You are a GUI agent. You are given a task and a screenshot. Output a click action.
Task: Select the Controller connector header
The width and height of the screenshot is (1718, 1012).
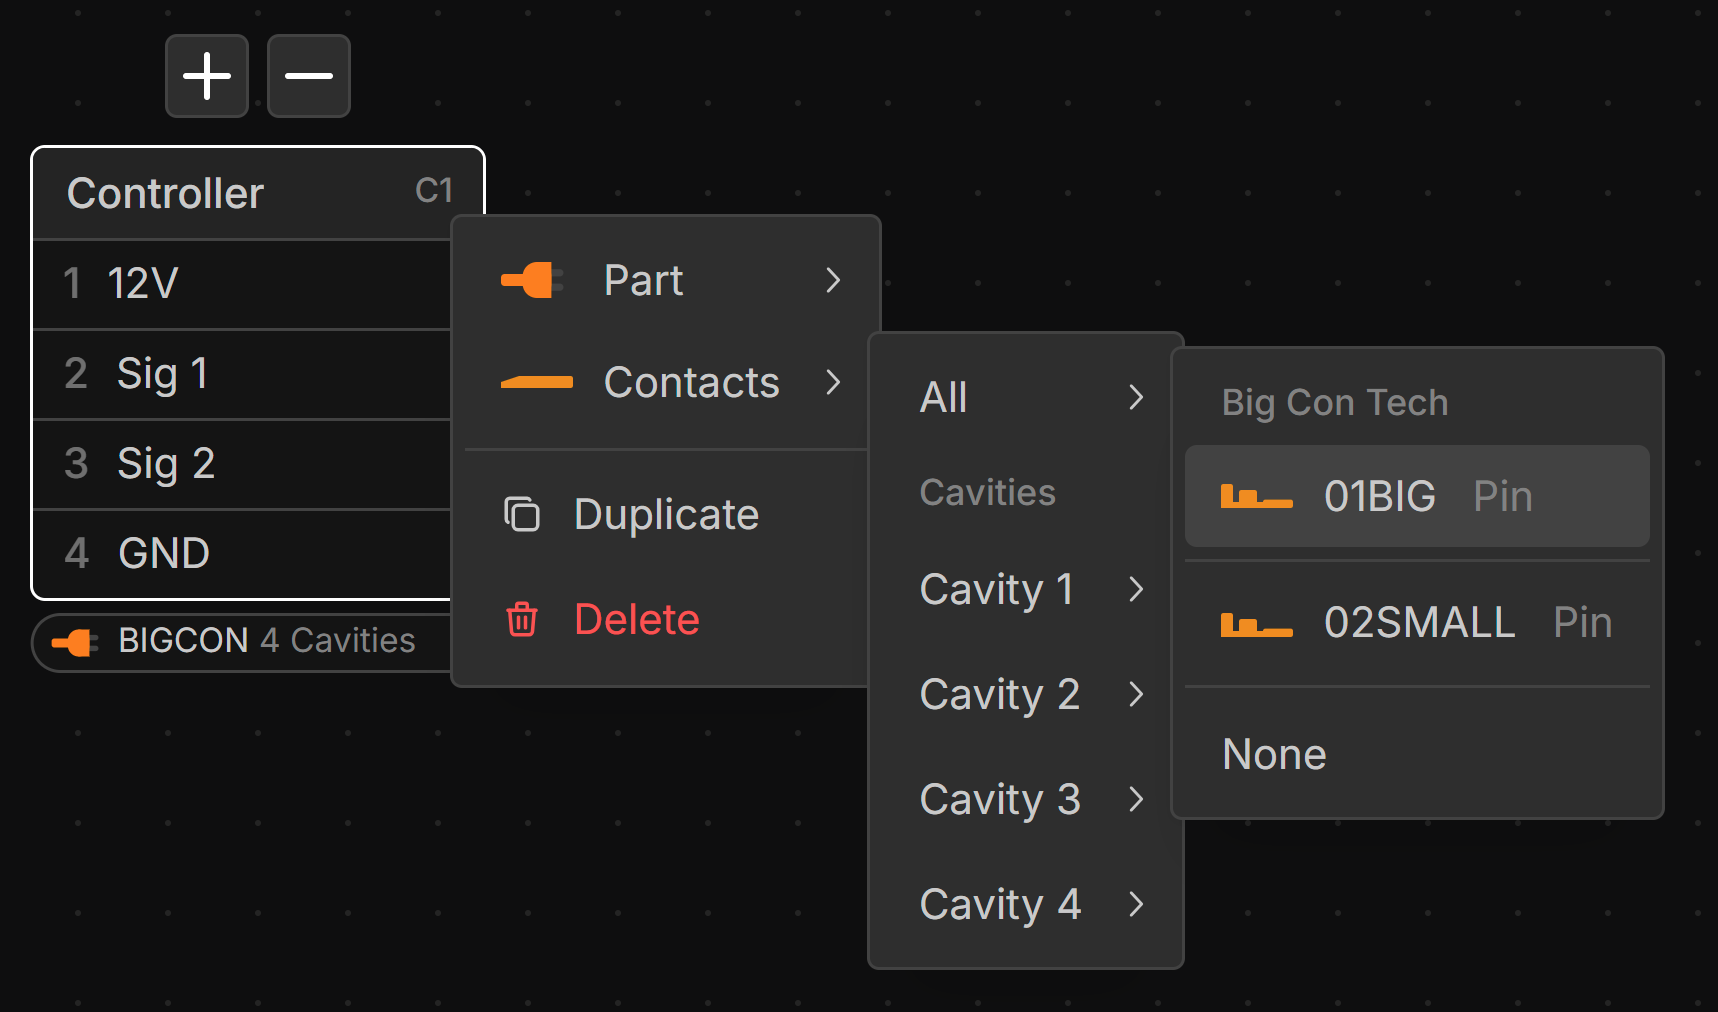coord(240,193)
